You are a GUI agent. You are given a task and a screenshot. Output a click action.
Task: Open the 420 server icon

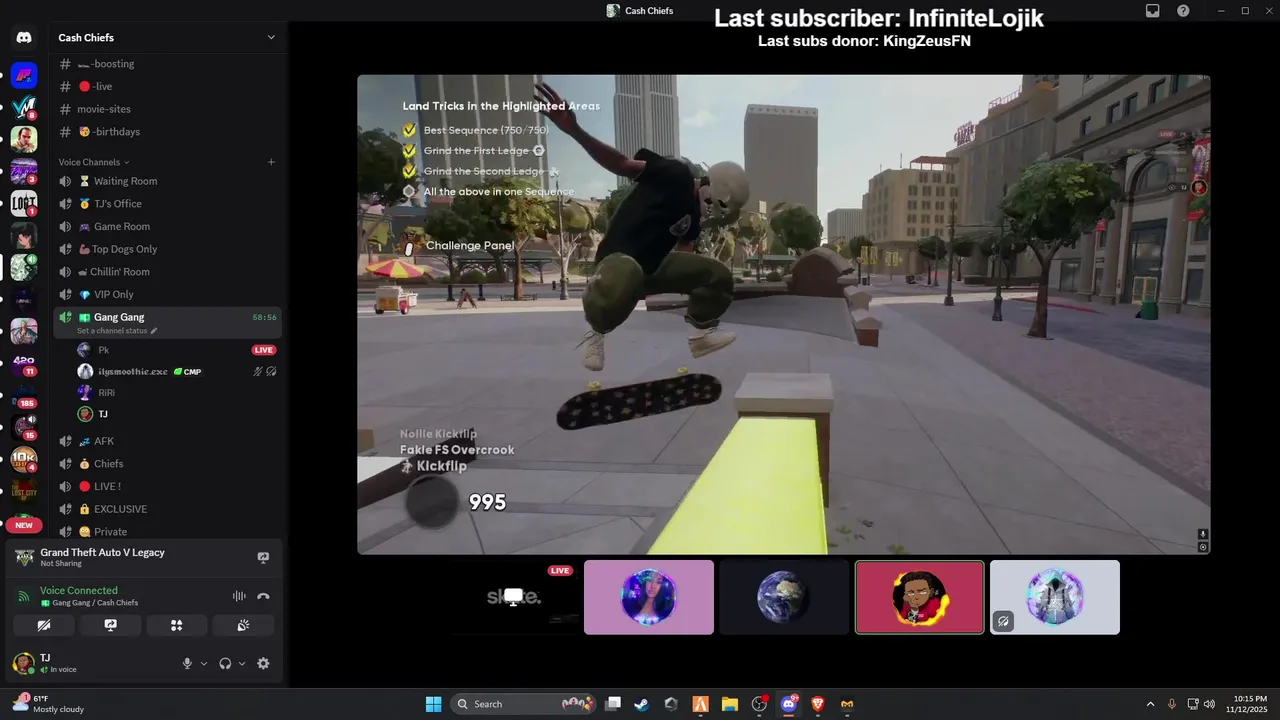pyautogui.click(x=24, y=363)
